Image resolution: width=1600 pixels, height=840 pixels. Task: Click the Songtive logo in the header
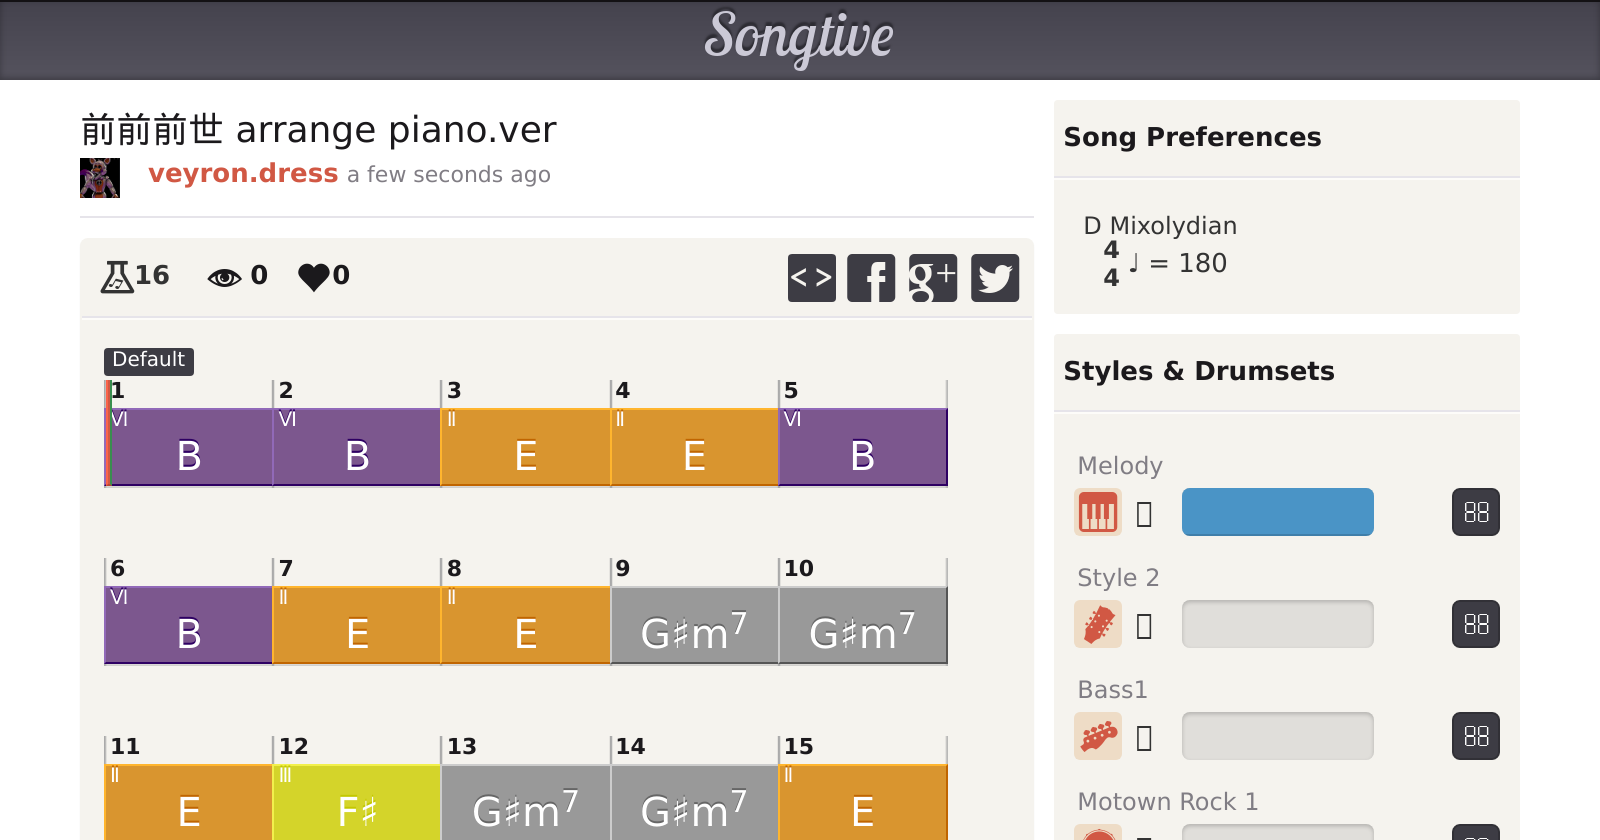(799, 38)
